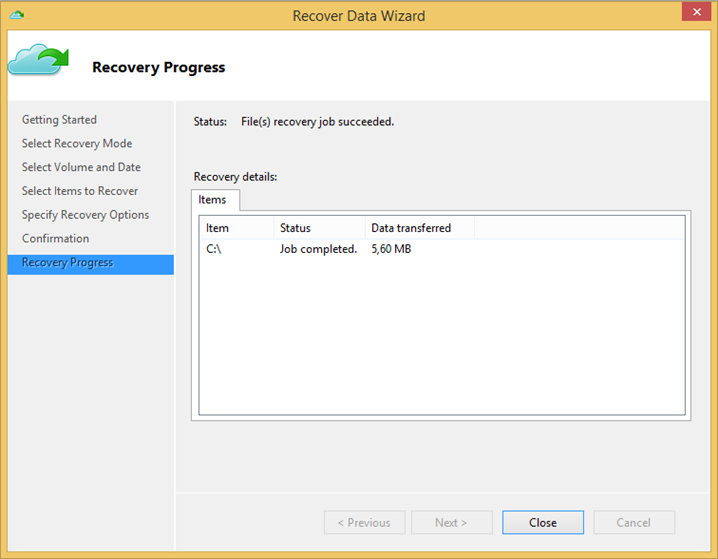Select the Confirmation step in the sidebar
The image size is (718, 559).
(x=56, y=239)
